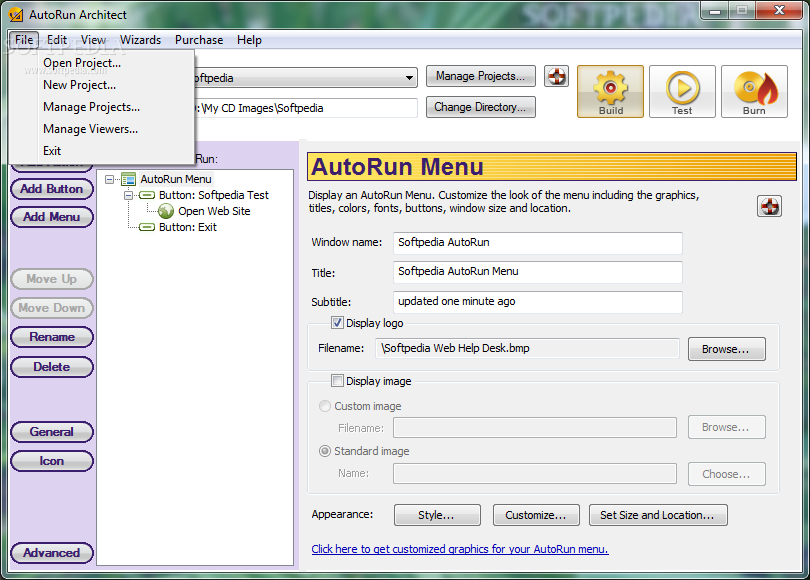Click lifebuoy help icon under AutoRun Menu banner
This screenshot has height=580, width=810.
[x=769, y=207]
